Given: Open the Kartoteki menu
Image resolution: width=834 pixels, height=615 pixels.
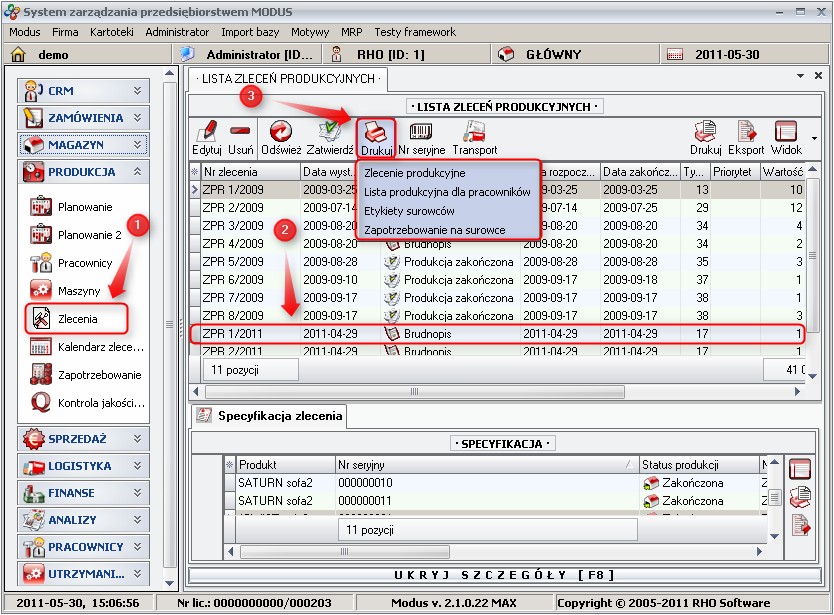Looking at the screenshot, I should 111,32.
